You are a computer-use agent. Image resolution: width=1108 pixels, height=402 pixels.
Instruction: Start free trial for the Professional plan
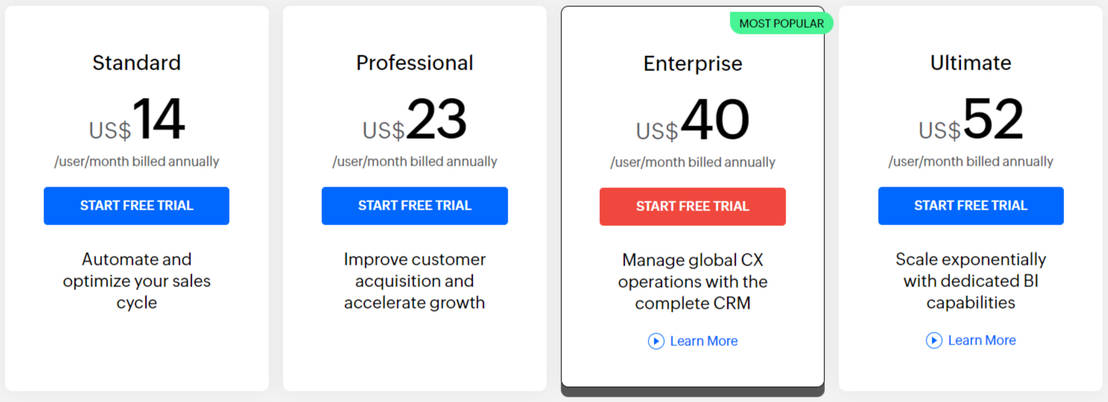click(414, 206)
